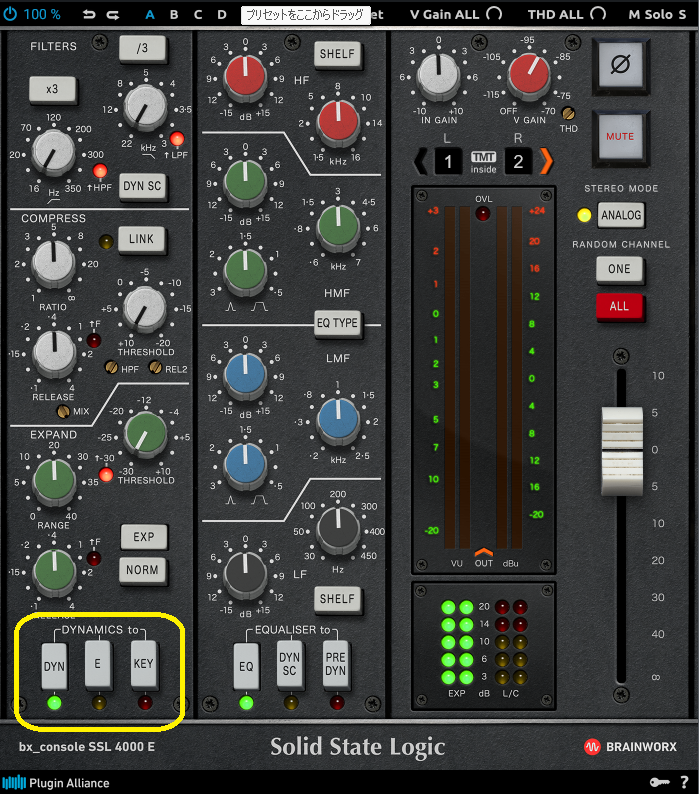Click random channel ONE button
Image resolution: width=699 pixels, height=794 pixels.
pyautogui.click(x=619, y=269)
